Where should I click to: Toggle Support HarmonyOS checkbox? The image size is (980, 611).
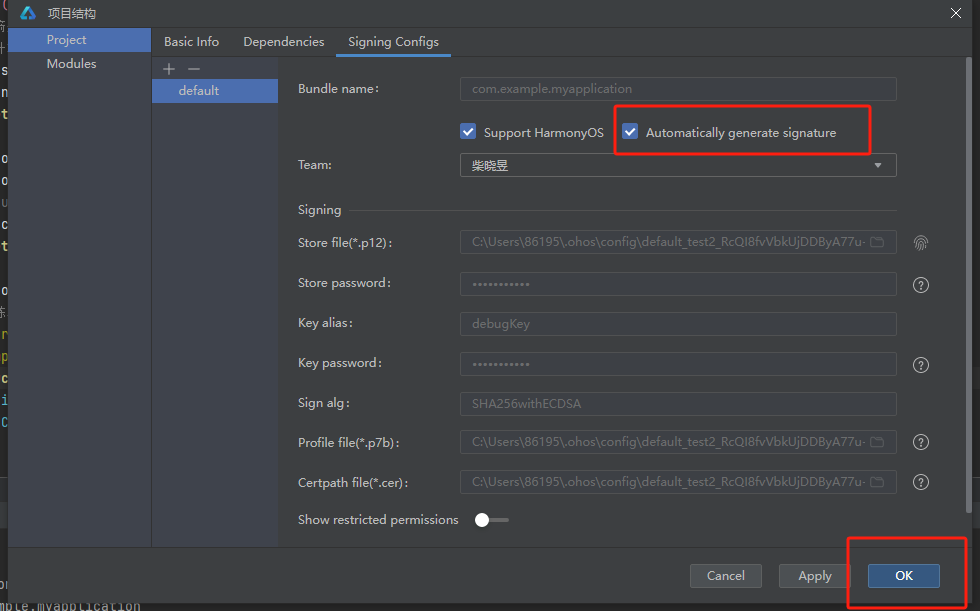(468, 131)
